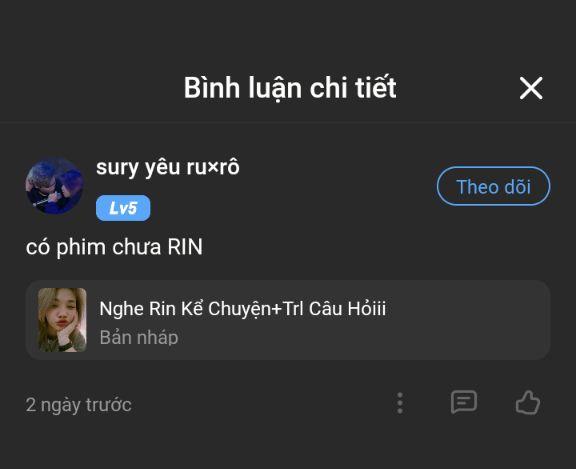Image resolution: width=576 pixels, height=469 pixels.
Task: Open post Nghe Rin Kể Chuyện+Trl Câu Hỏiii
Action: coord(242,309)
